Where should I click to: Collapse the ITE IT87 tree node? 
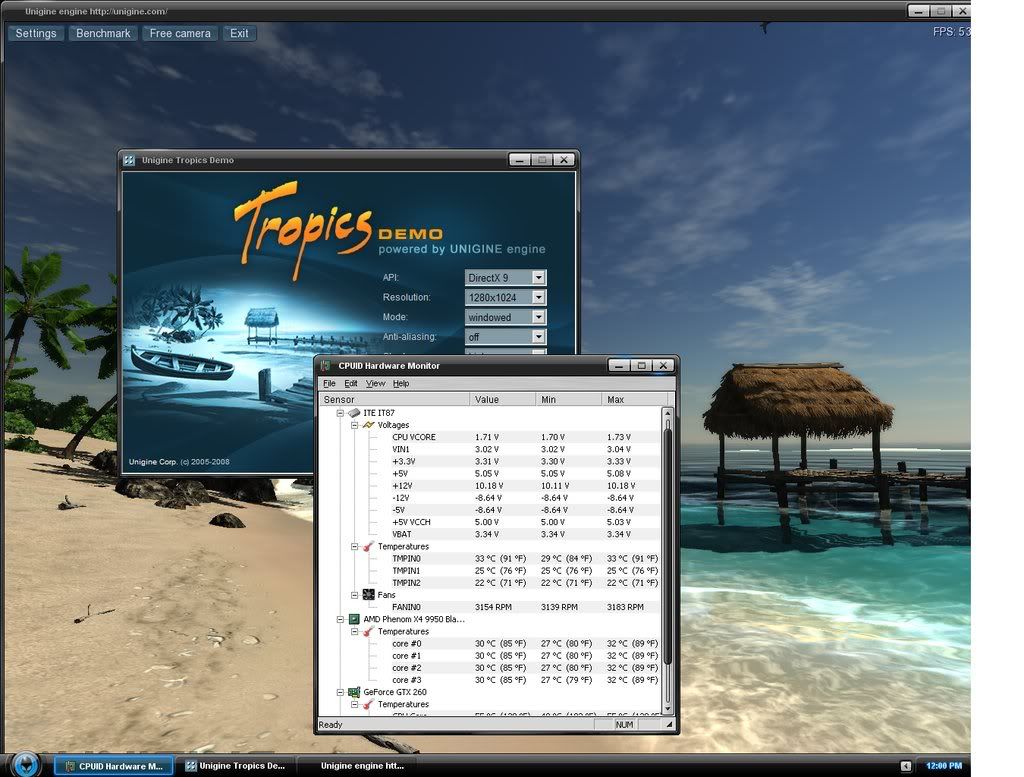[x=340, y=413]
